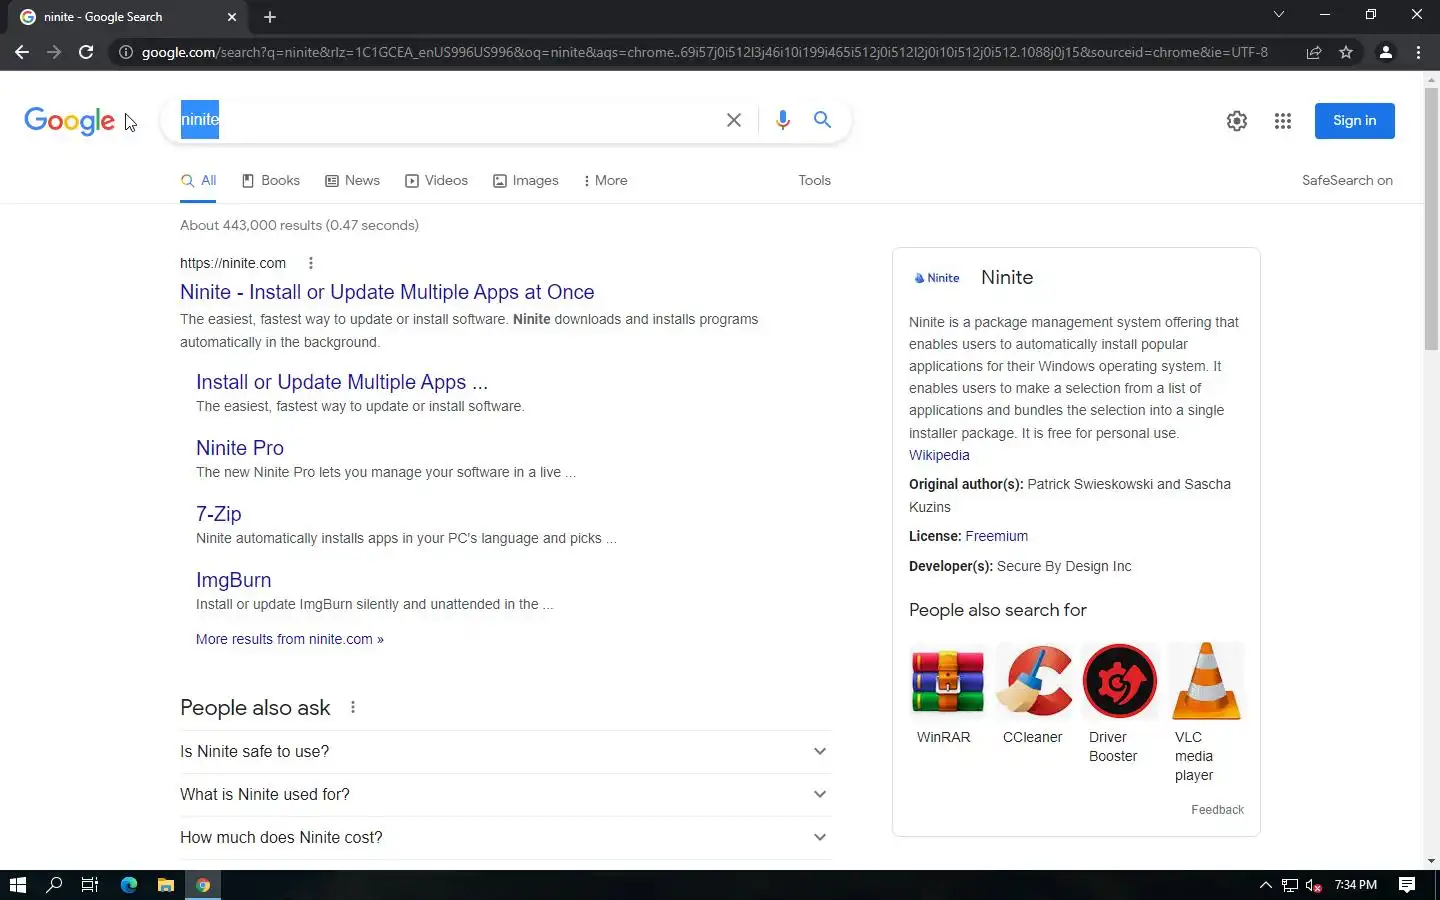Click the Ninite logo in knowledge panel
Screen dimensions: 1440x900
(937, 278)
